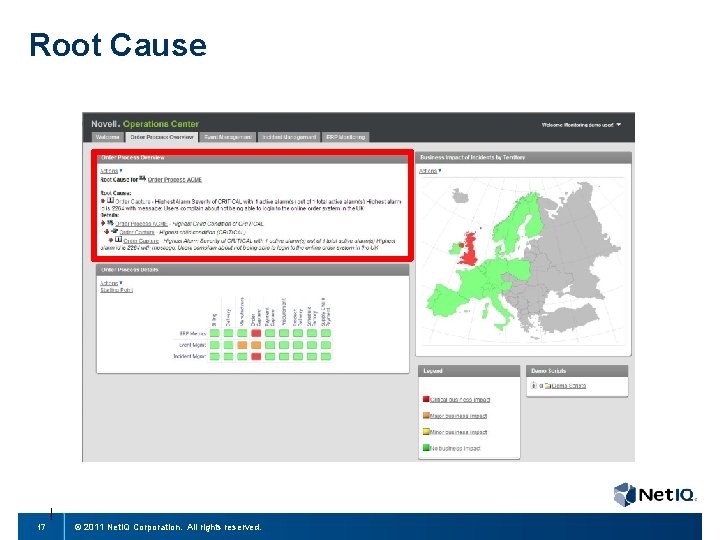Open the last Order Capture link in Details
720x540 pixels.
point(141,241)
